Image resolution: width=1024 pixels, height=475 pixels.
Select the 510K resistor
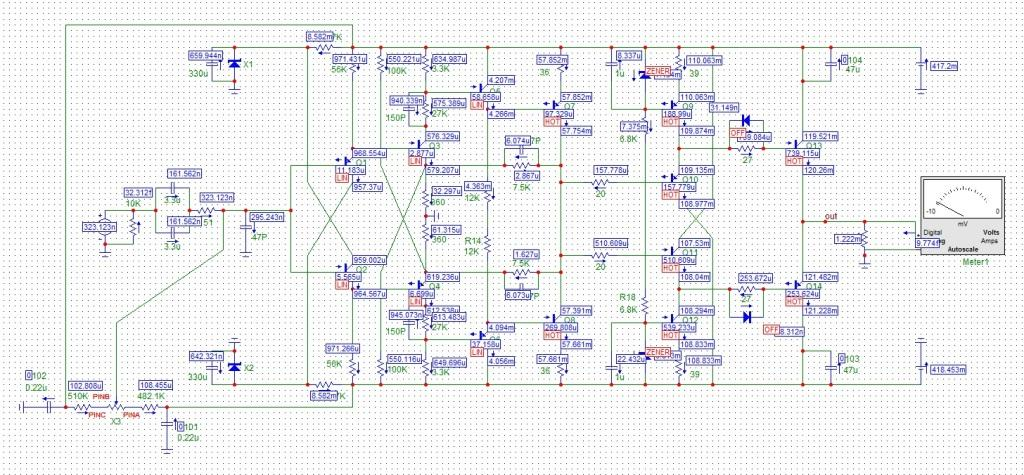coord(82,406)
